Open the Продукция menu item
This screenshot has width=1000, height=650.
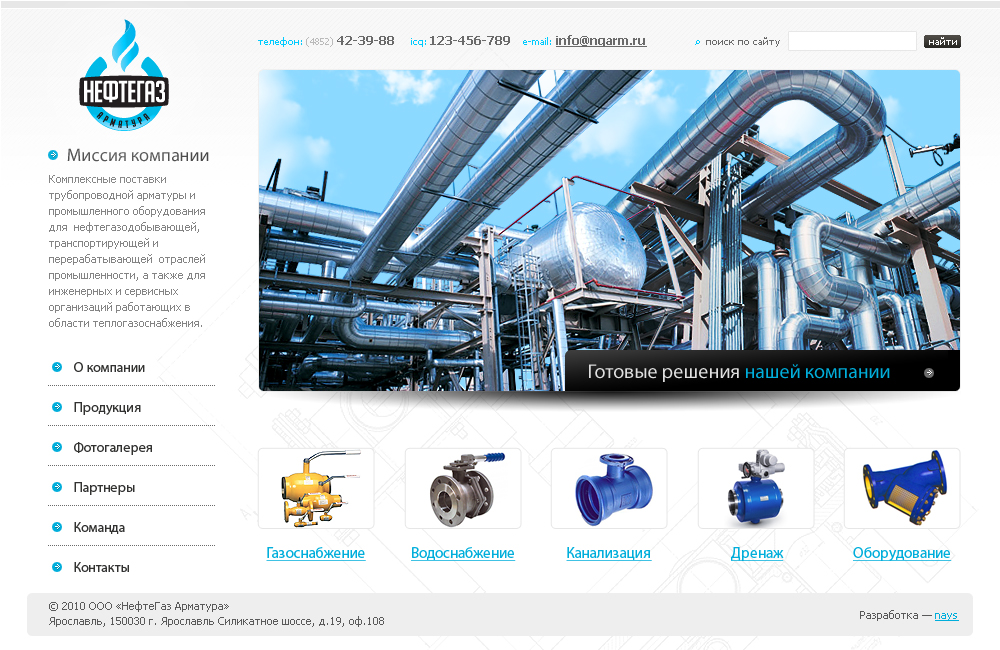107,408
